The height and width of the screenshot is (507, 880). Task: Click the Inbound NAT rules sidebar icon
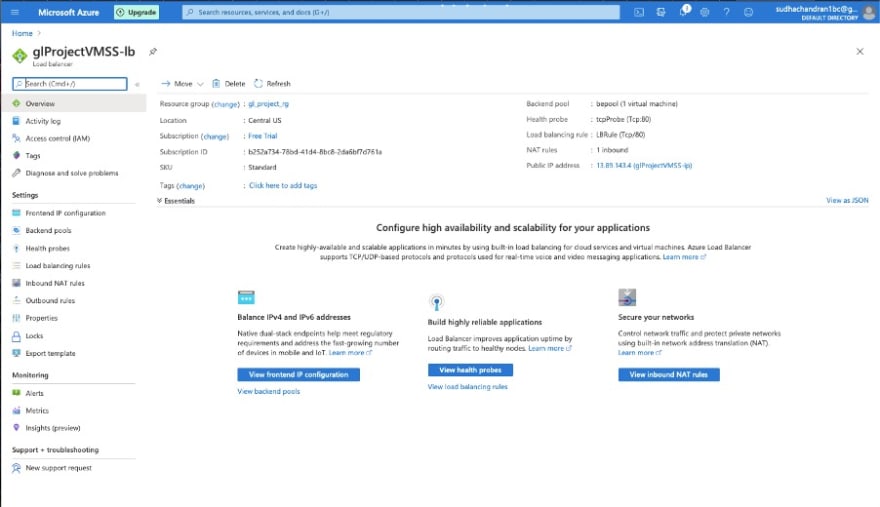tap(16, 283)
